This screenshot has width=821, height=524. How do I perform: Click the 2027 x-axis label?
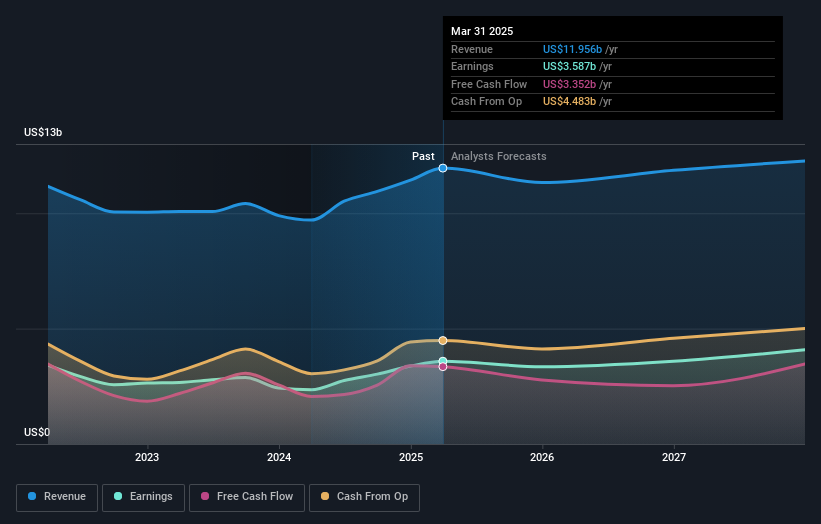pos(674,458)
